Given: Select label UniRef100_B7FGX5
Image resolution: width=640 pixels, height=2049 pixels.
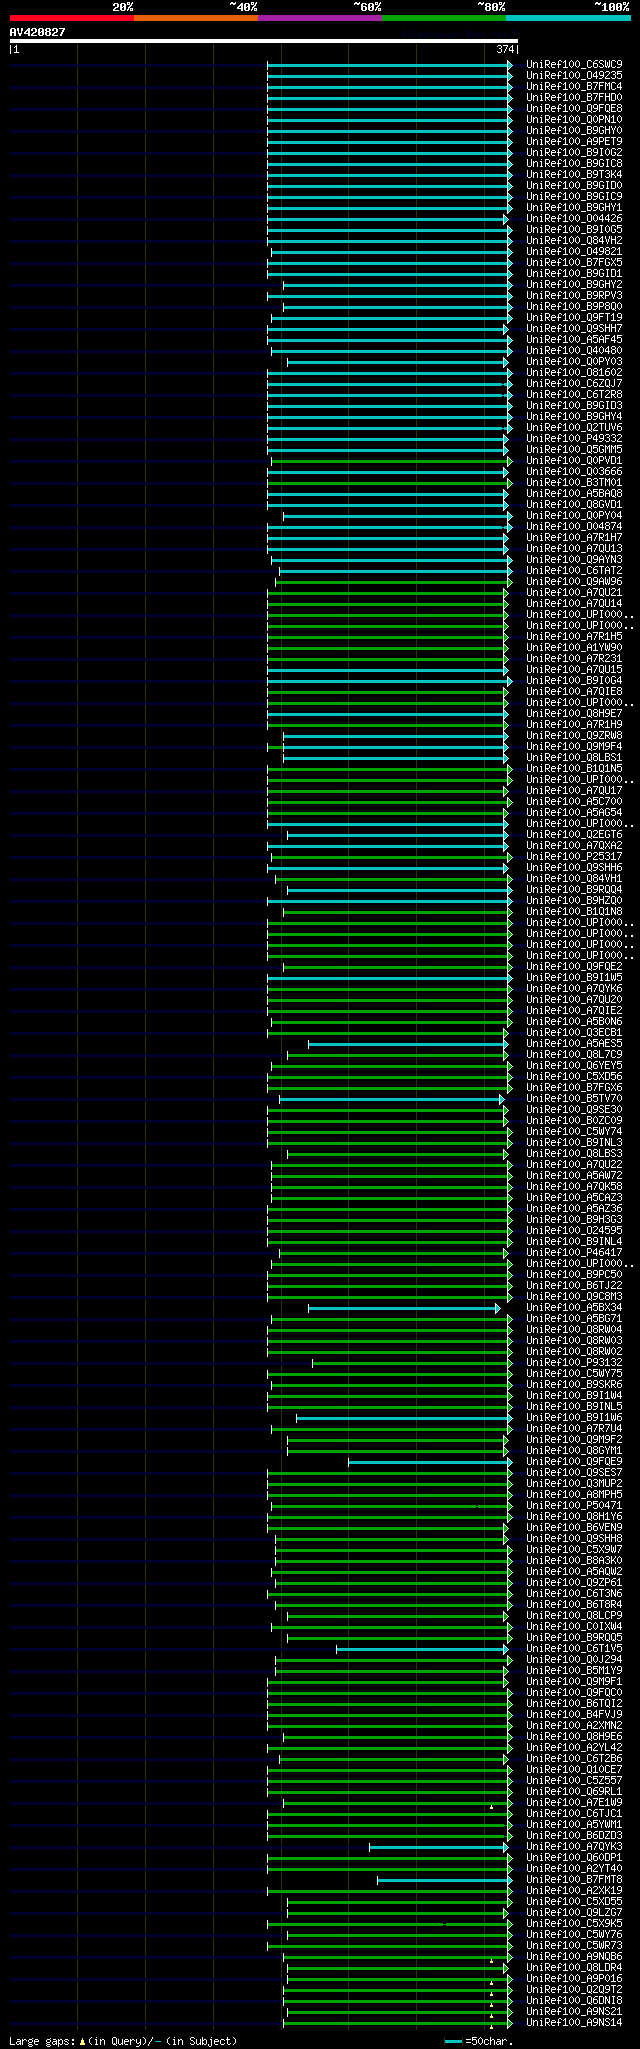Looking at the screenshot, I should [x=574, y=262].
